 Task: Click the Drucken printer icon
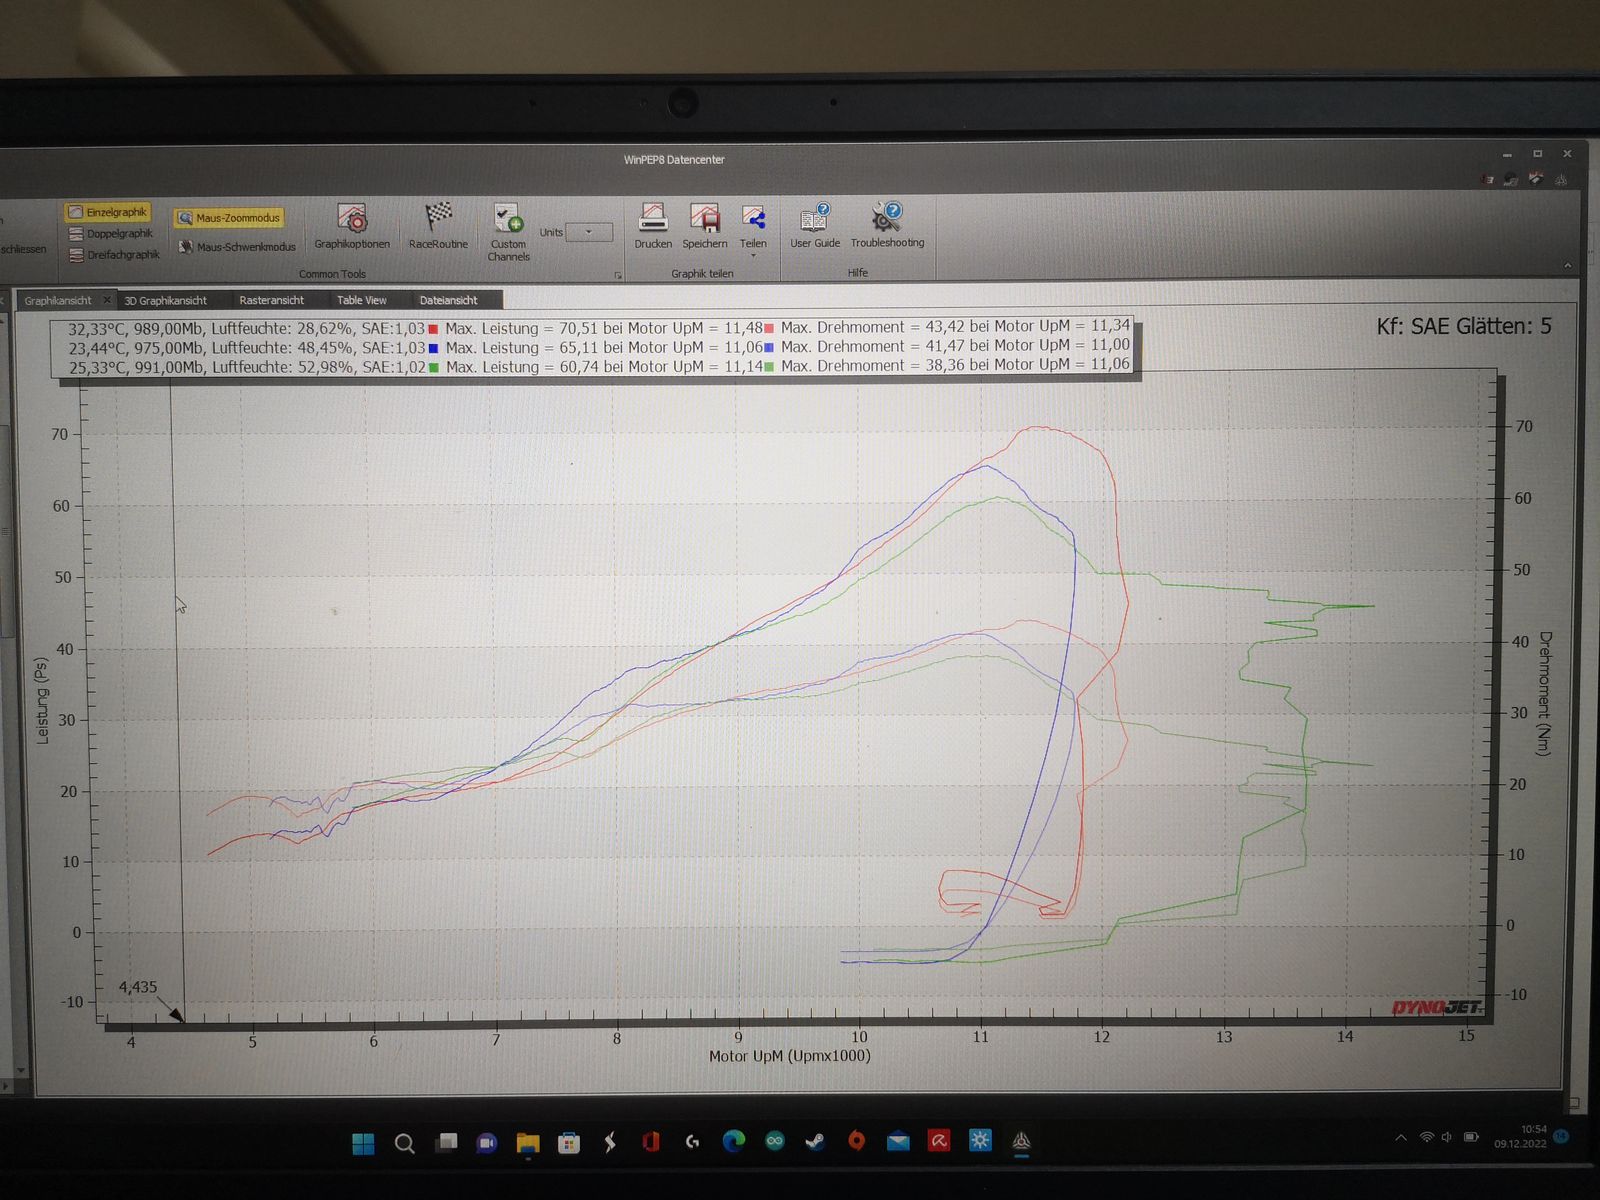(653, 218)
